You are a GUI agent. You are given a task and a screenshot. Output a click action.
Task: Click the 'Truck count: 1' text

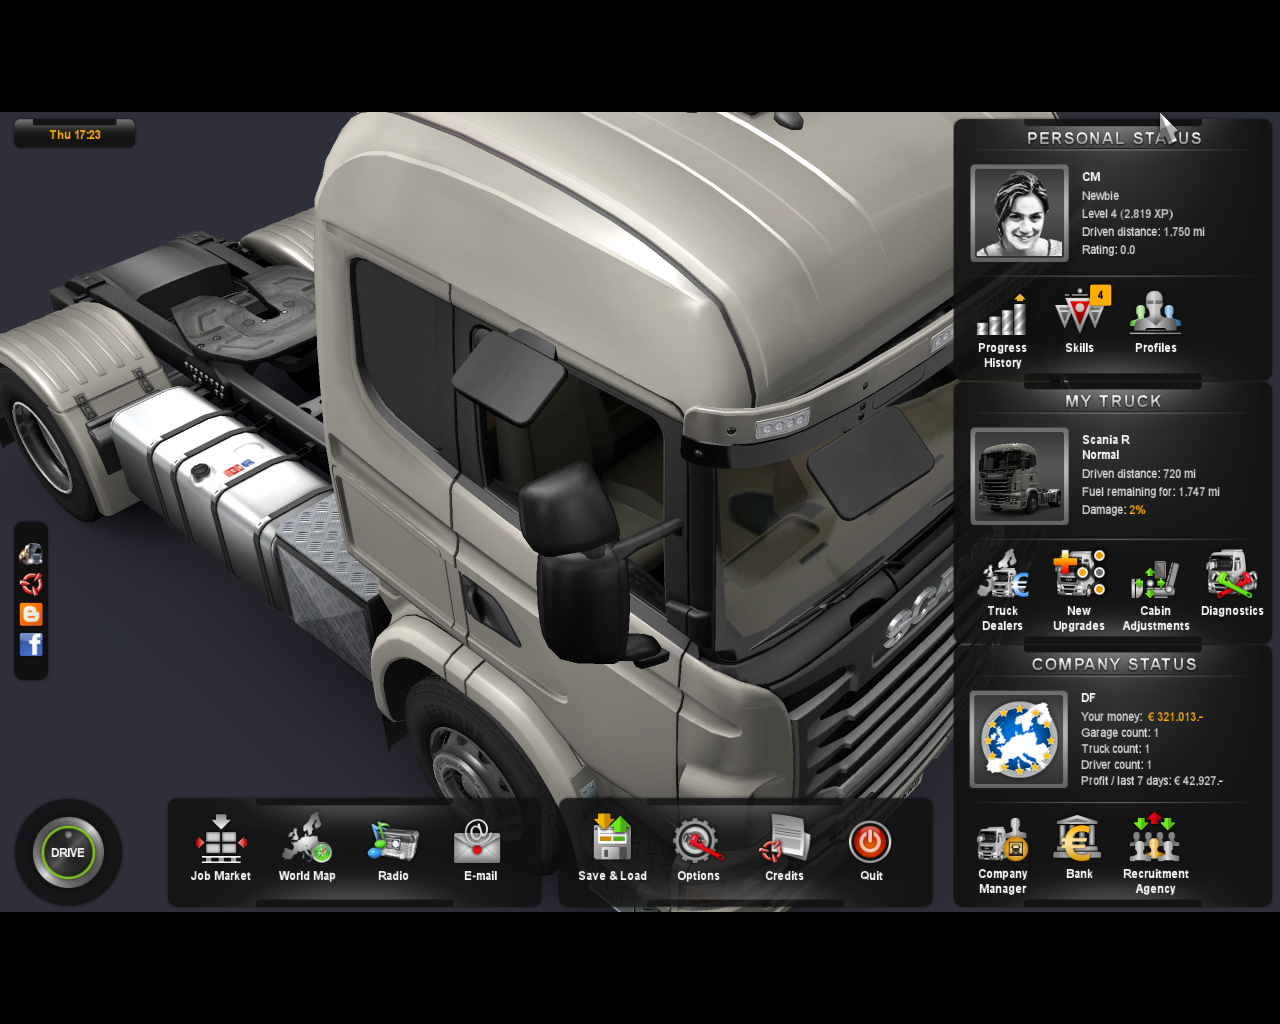1115,749
